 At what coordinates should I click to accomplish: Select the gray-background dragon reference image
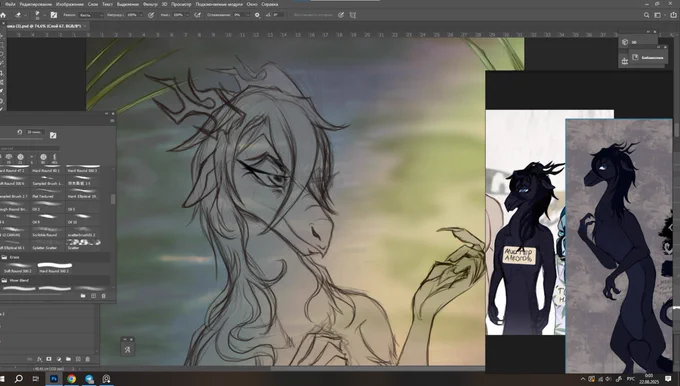coord(619,245)
